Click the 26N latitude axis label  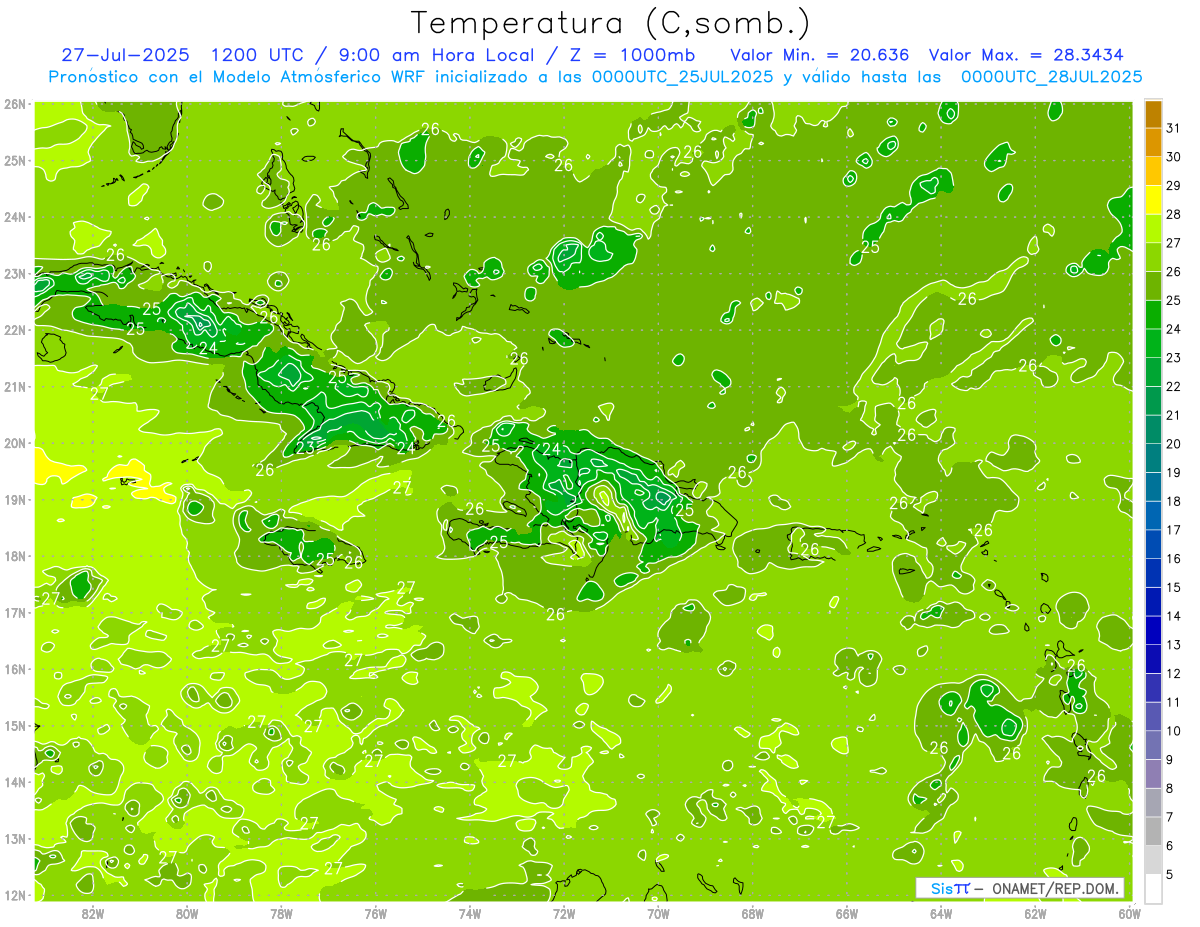[14, 103]
